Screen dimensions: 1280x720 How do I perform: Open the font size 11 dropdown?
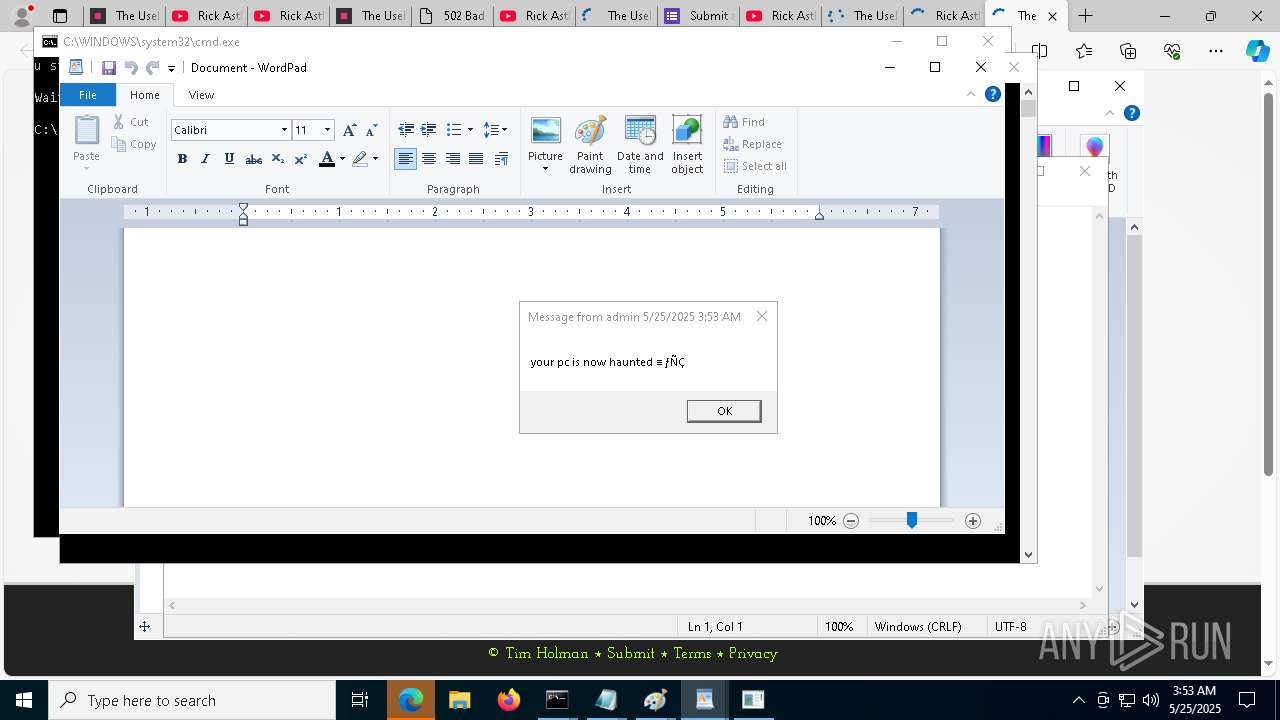327,130
